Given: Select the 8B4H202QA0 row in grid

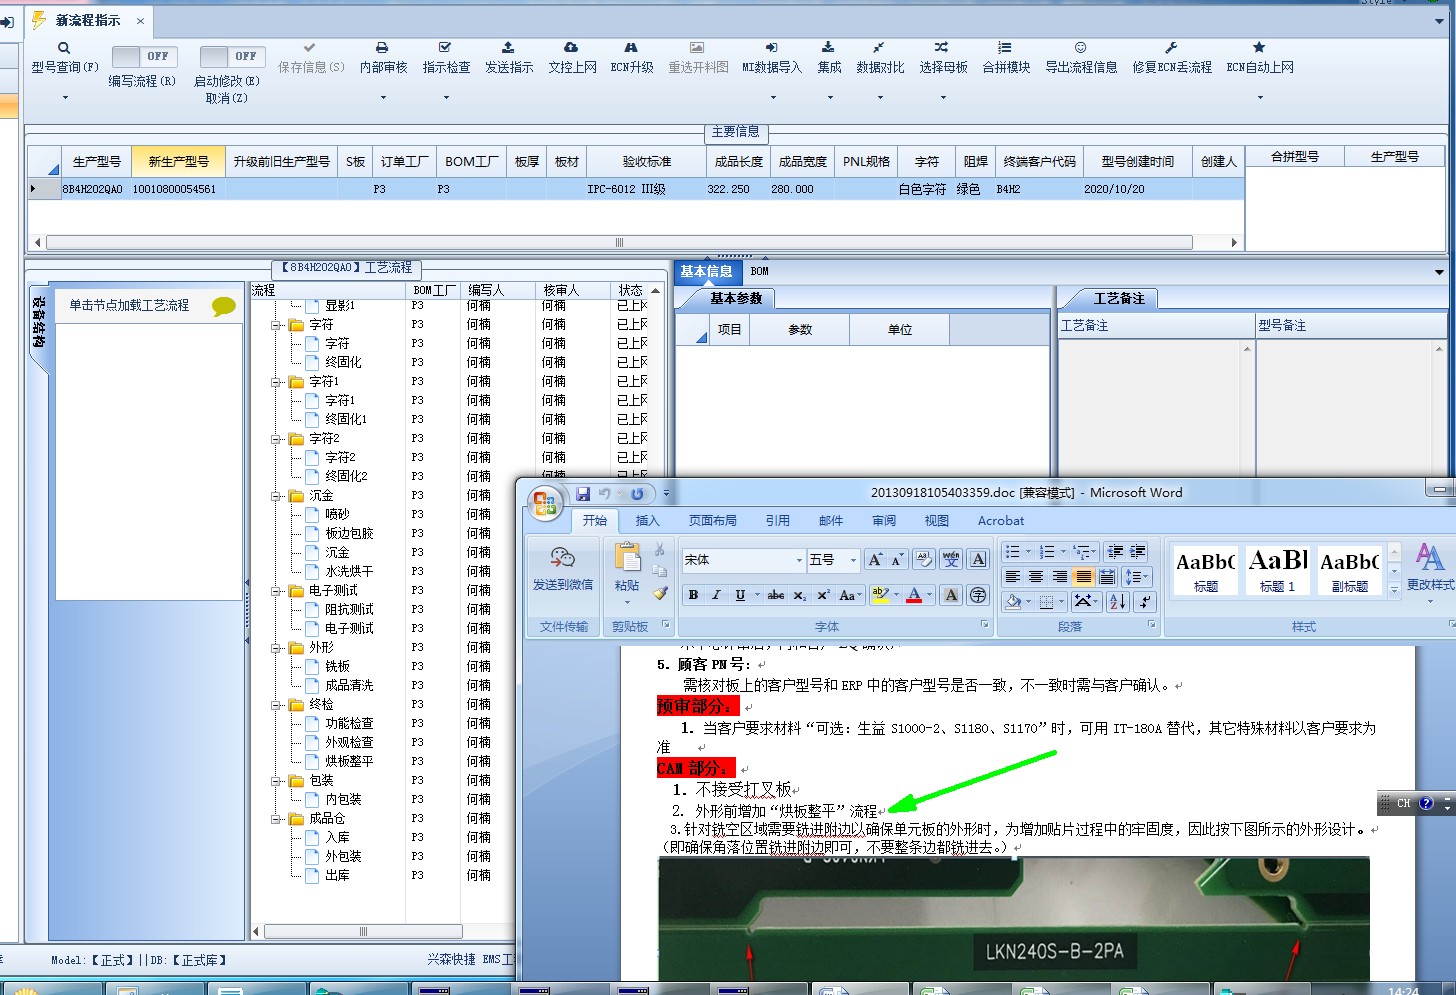Looking at the screenshot, I should [x=636, y=189].
